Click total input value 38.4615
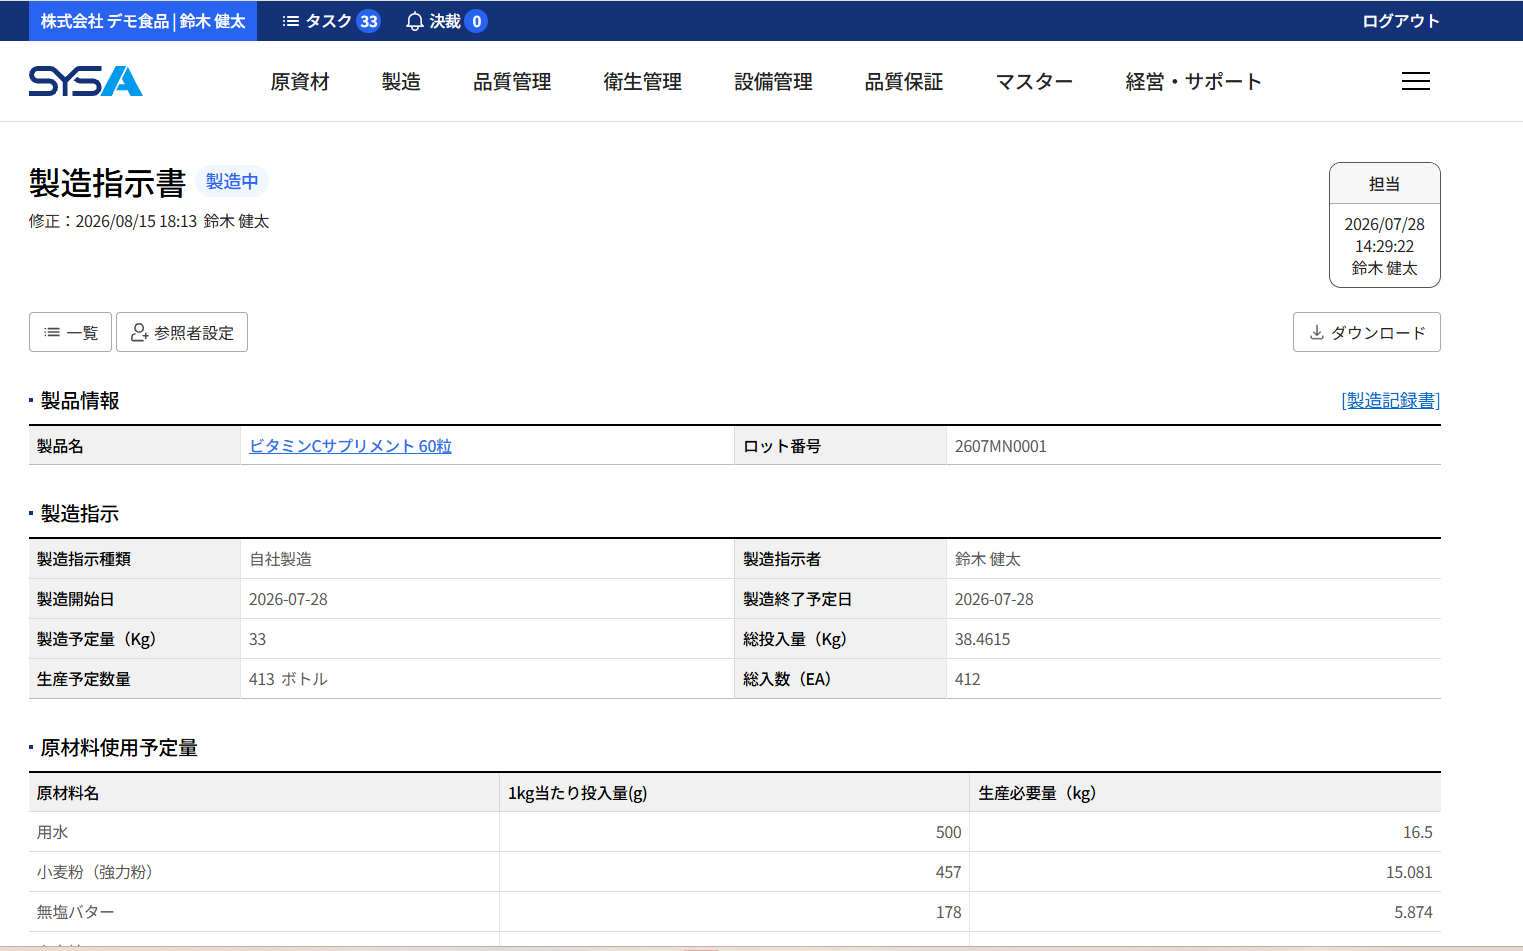 982,639
